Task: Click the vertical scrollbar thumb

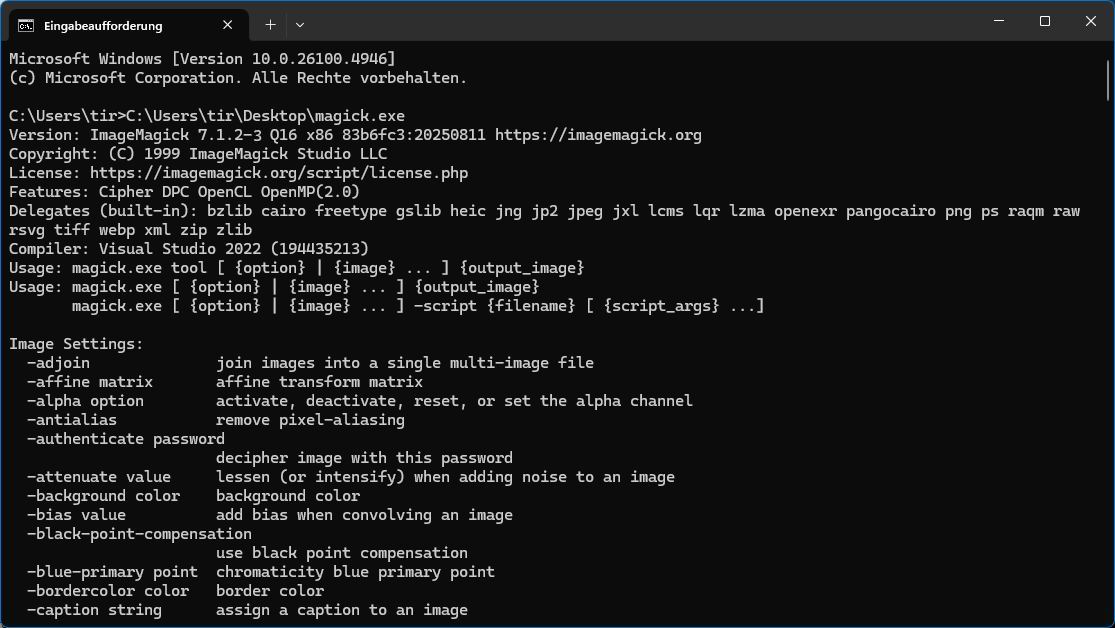Action: point(1108,75)
